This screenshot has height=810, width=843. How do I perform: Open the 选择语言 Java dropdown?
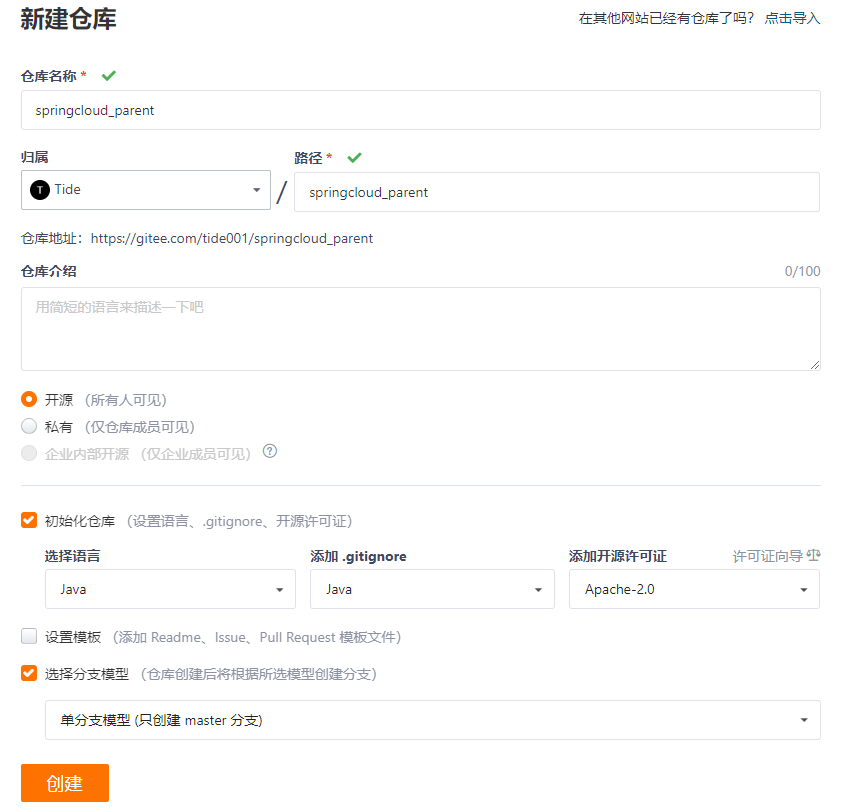170,589
